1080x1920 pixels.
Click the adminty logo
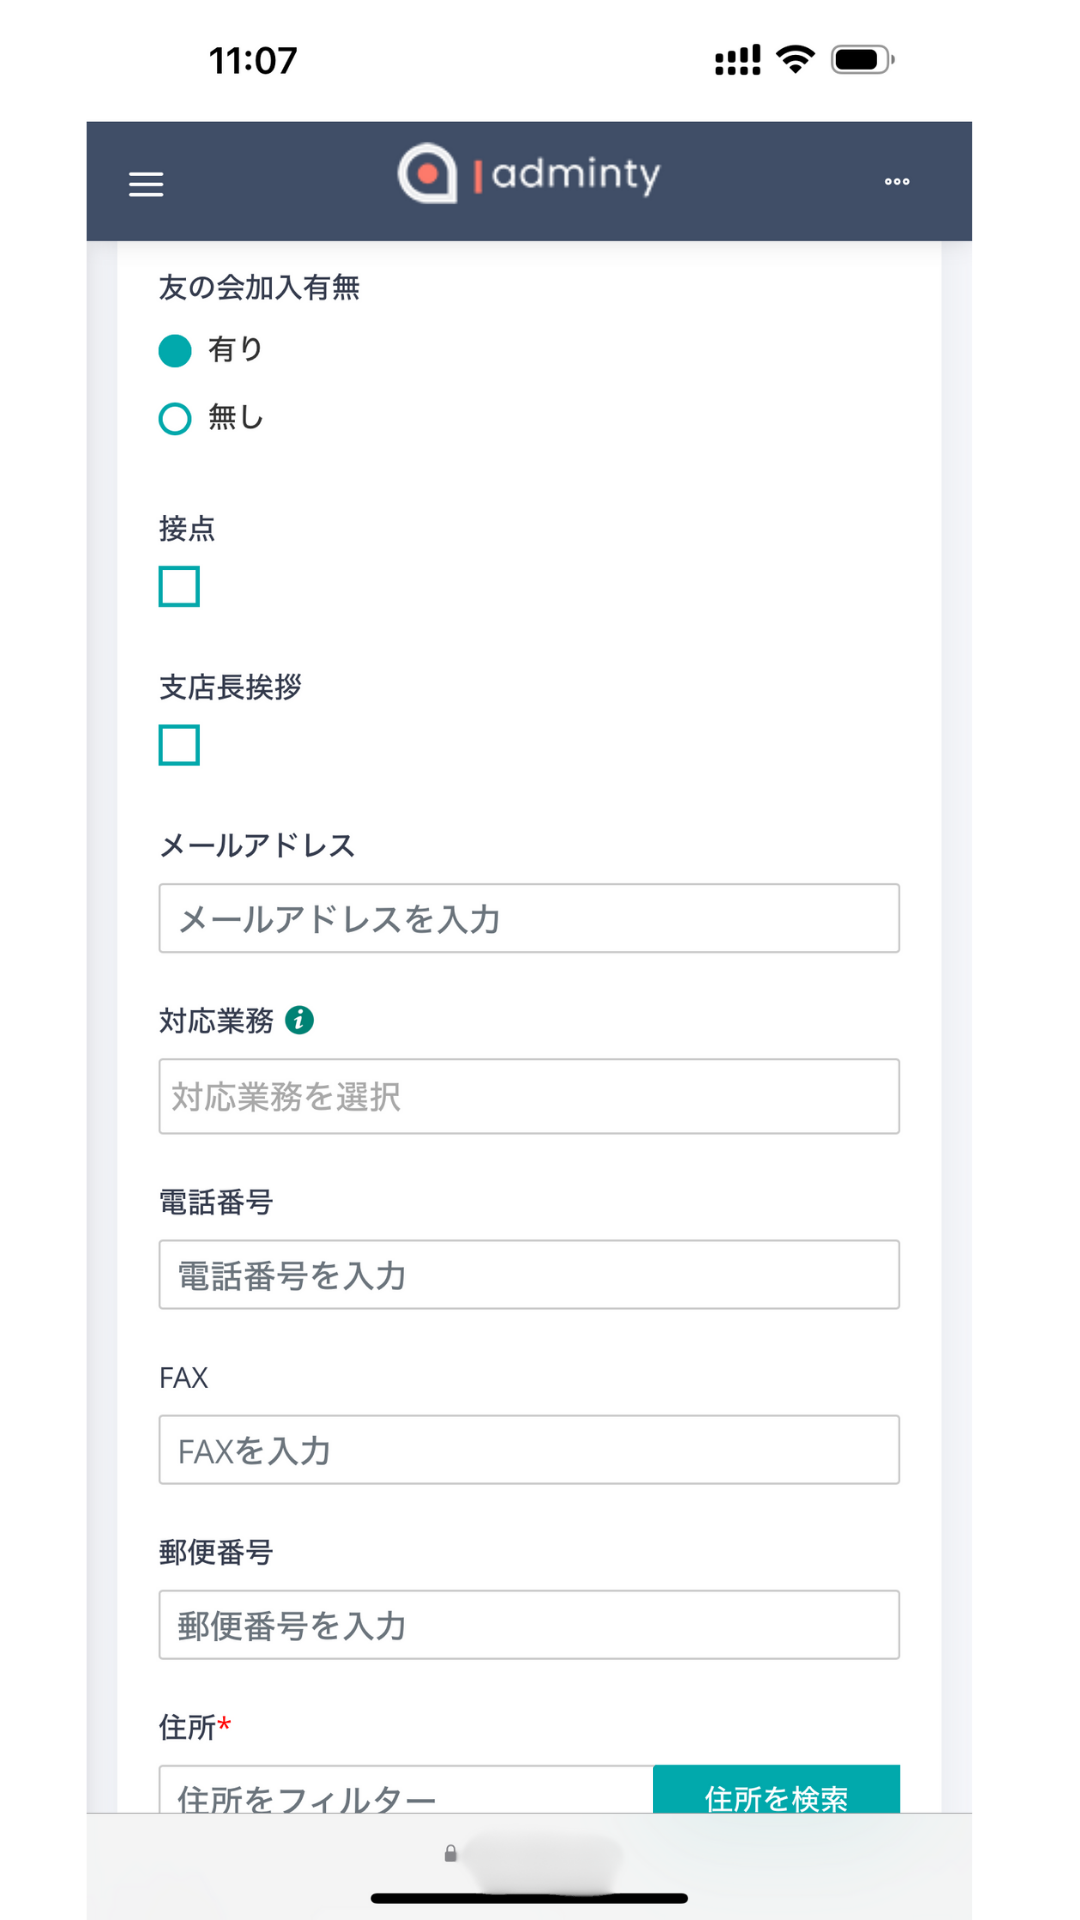(x=528, y=174)
